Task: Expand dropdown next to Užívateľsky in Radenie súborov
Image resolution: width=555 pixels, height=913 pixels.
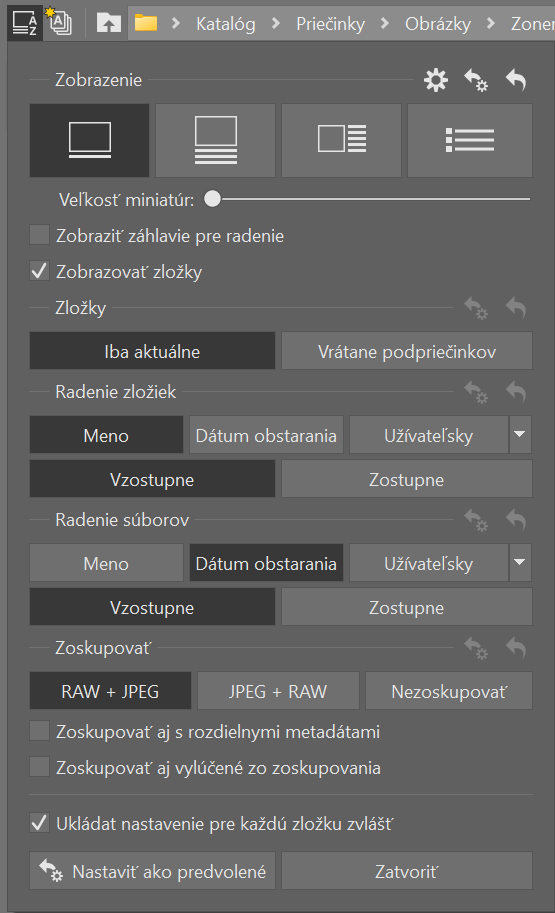Action: 520,562
